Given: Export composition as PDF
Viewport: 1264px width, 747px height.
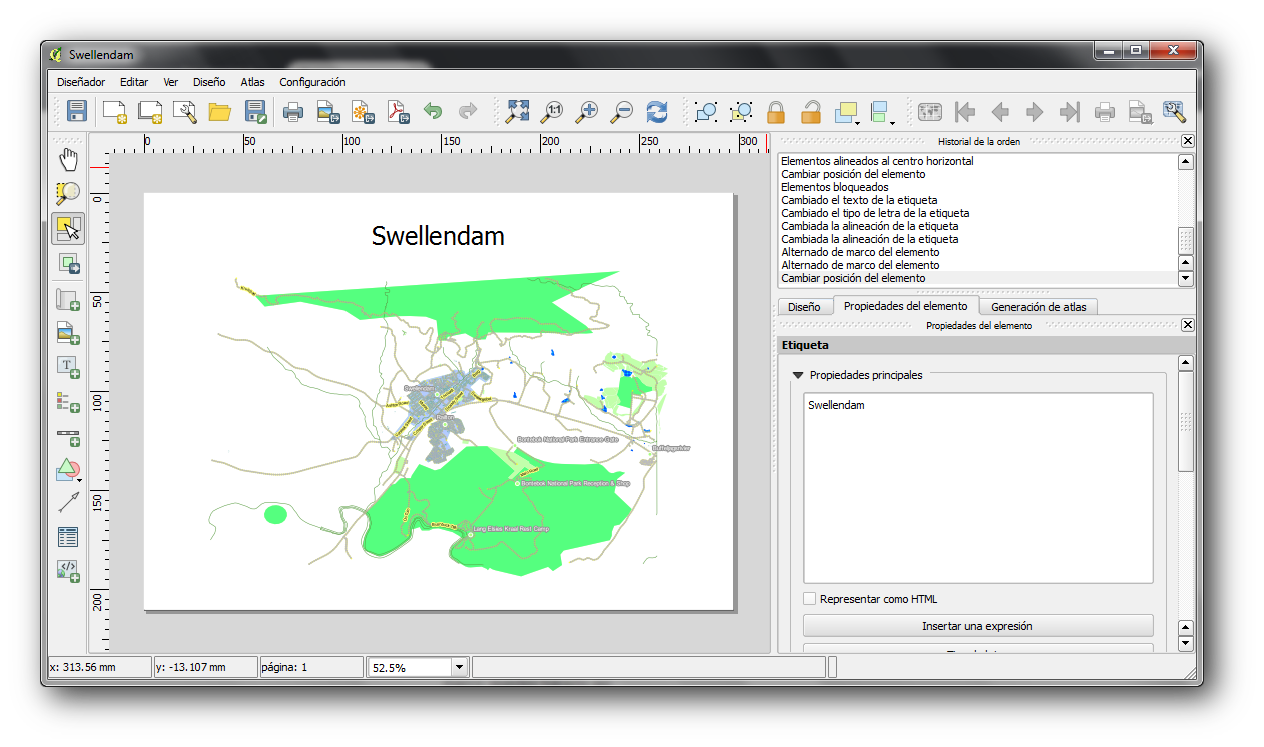Looking at the screenshot, I should pos(398,111).
